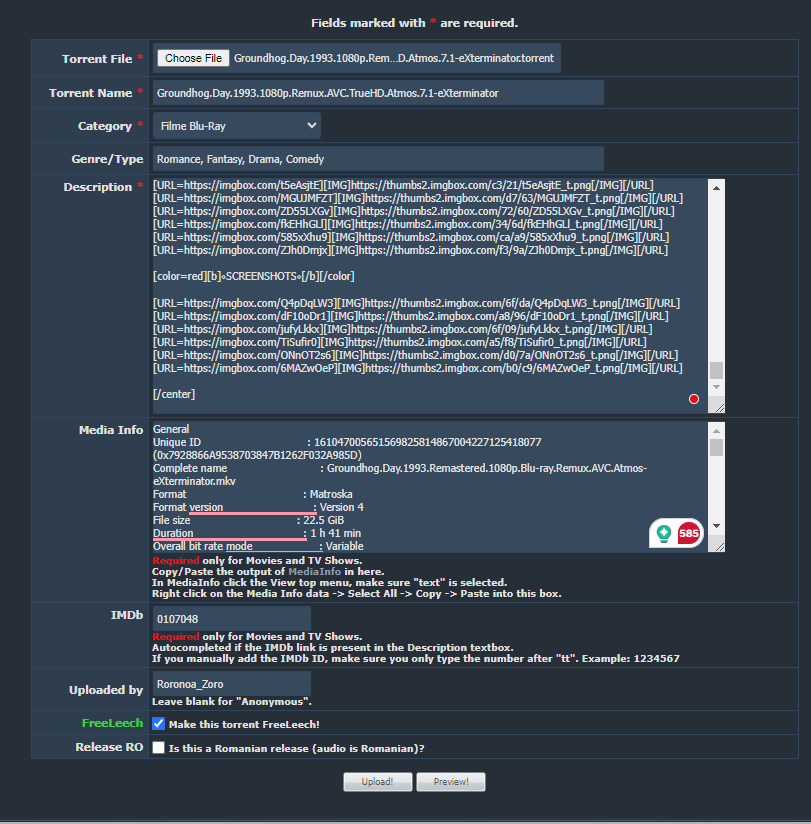Viewport: 811px width, 824px height.
Task: Click the Upload! button
Action: [x=377, y=781]
